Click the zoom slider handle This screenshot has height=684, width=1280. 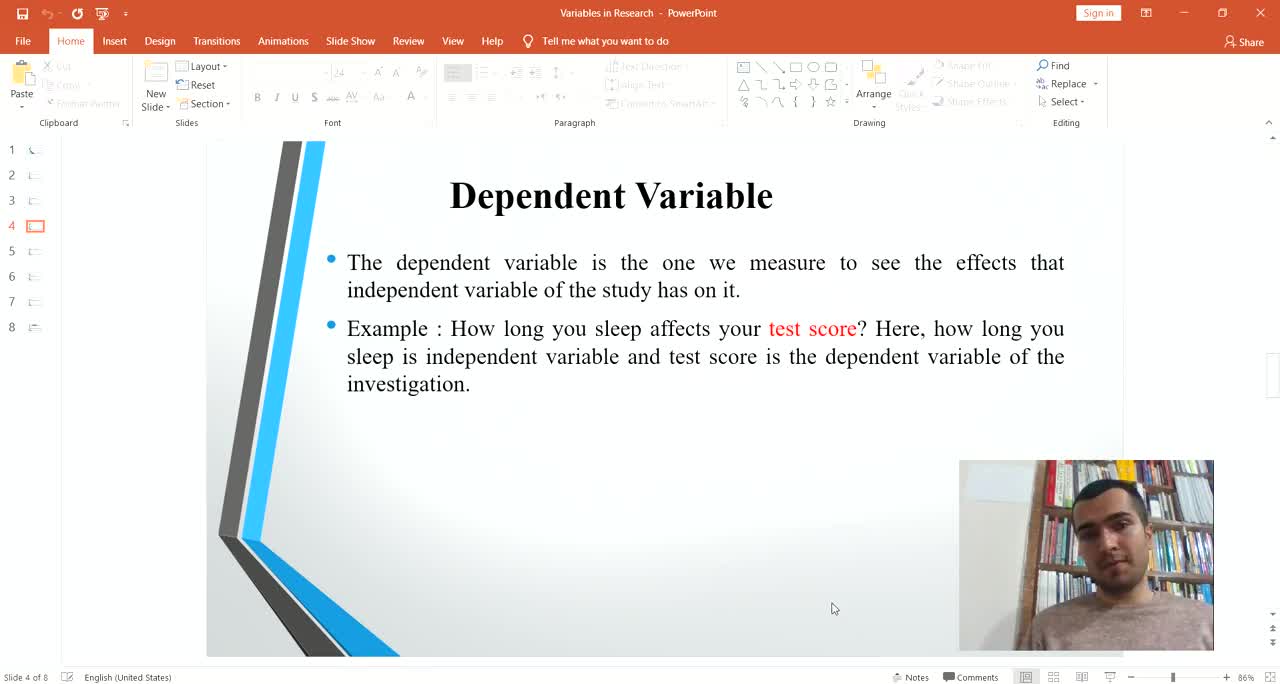point(1173,677)
